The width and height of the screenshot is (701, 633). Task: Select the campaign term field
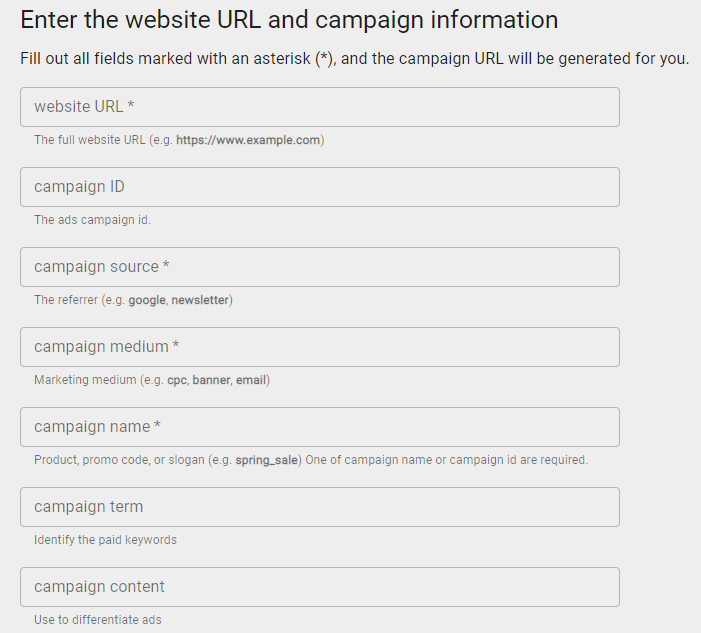tap(320, 507)
